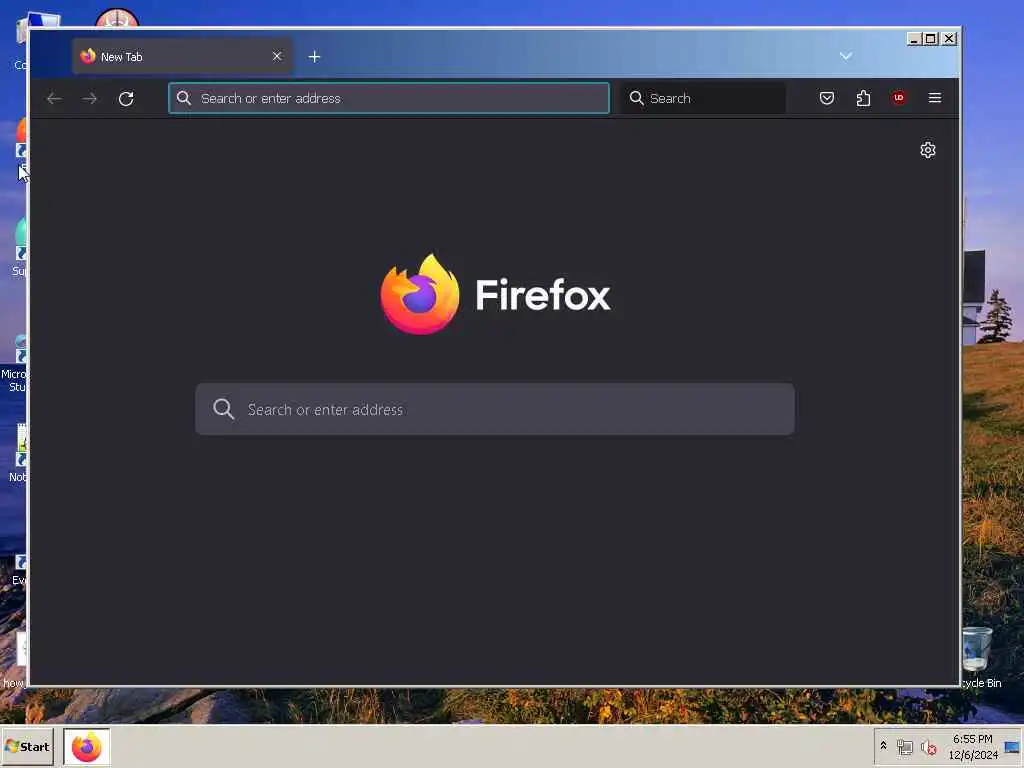Viewport: 1024px width, 768px height.
Task: Open the Windows Start menu
Action: pos(27,746)
